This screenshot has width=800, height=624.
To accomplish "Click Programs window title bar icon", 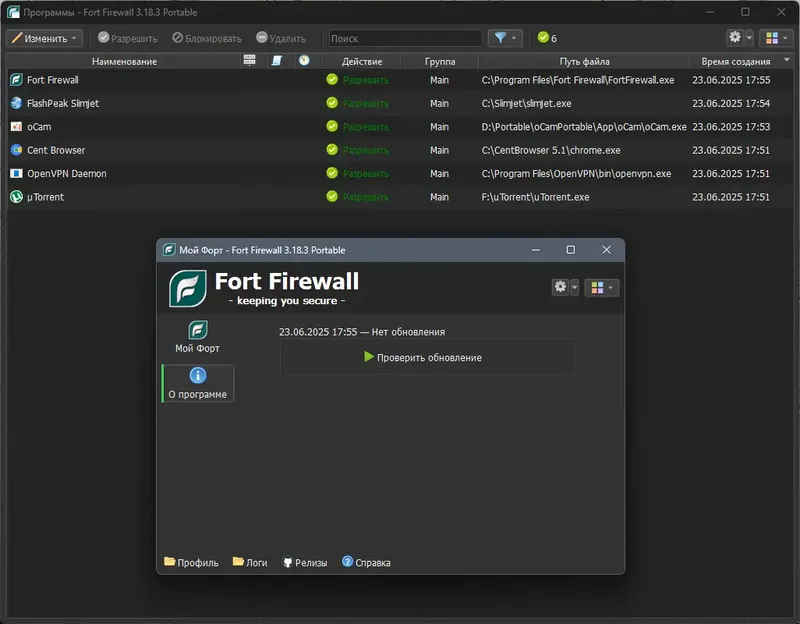I will click(x=13, y=12).
